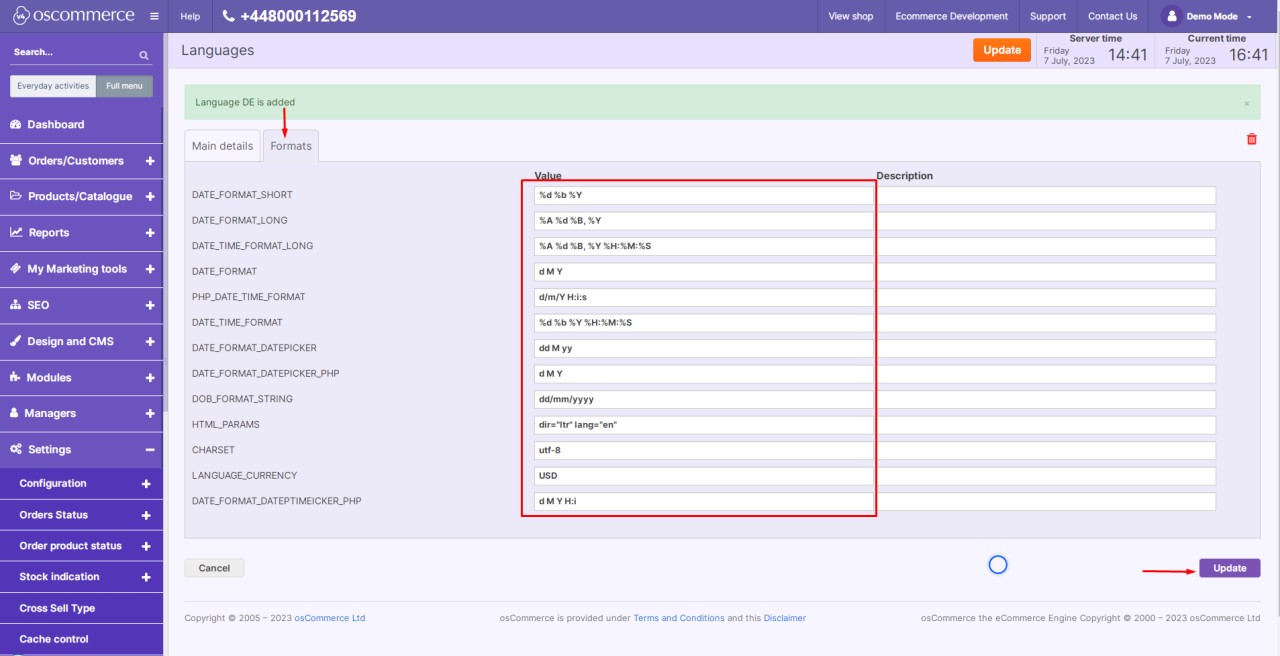1280x656 pixels.
Task: Select Full menu mode
Action: 125,86
